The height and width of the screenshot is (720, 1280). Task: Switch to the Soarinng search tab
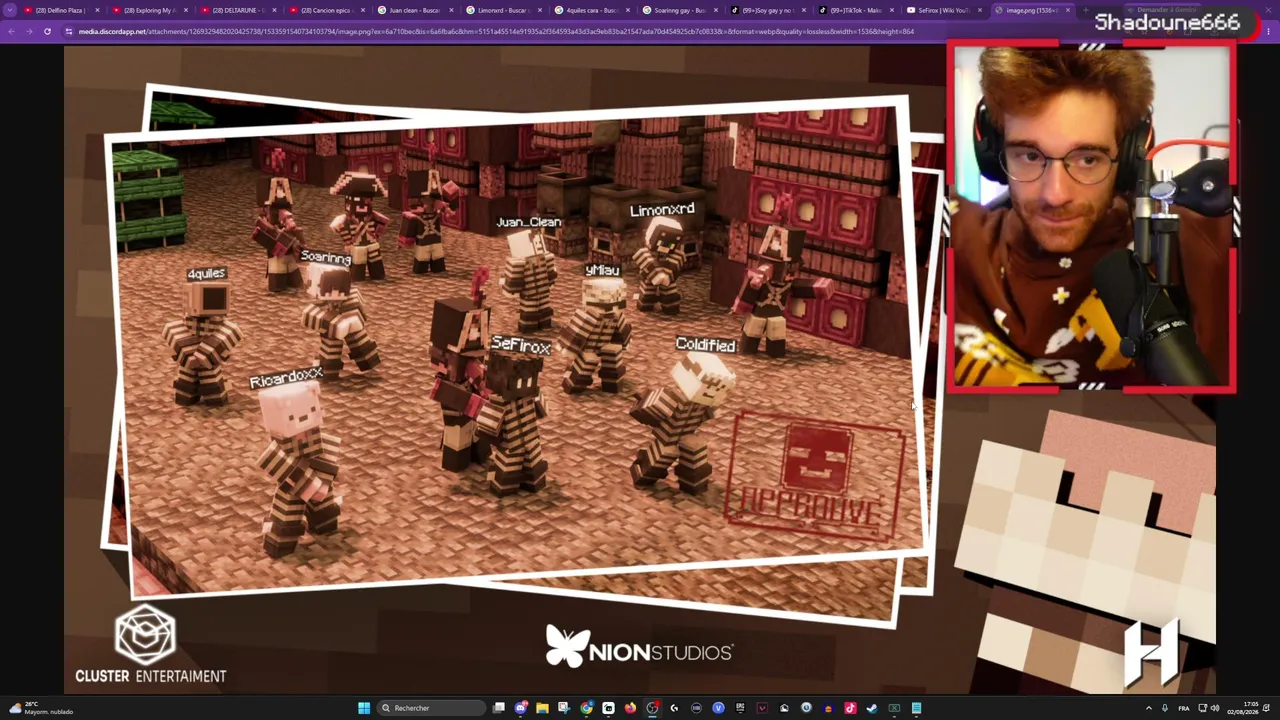679,10
